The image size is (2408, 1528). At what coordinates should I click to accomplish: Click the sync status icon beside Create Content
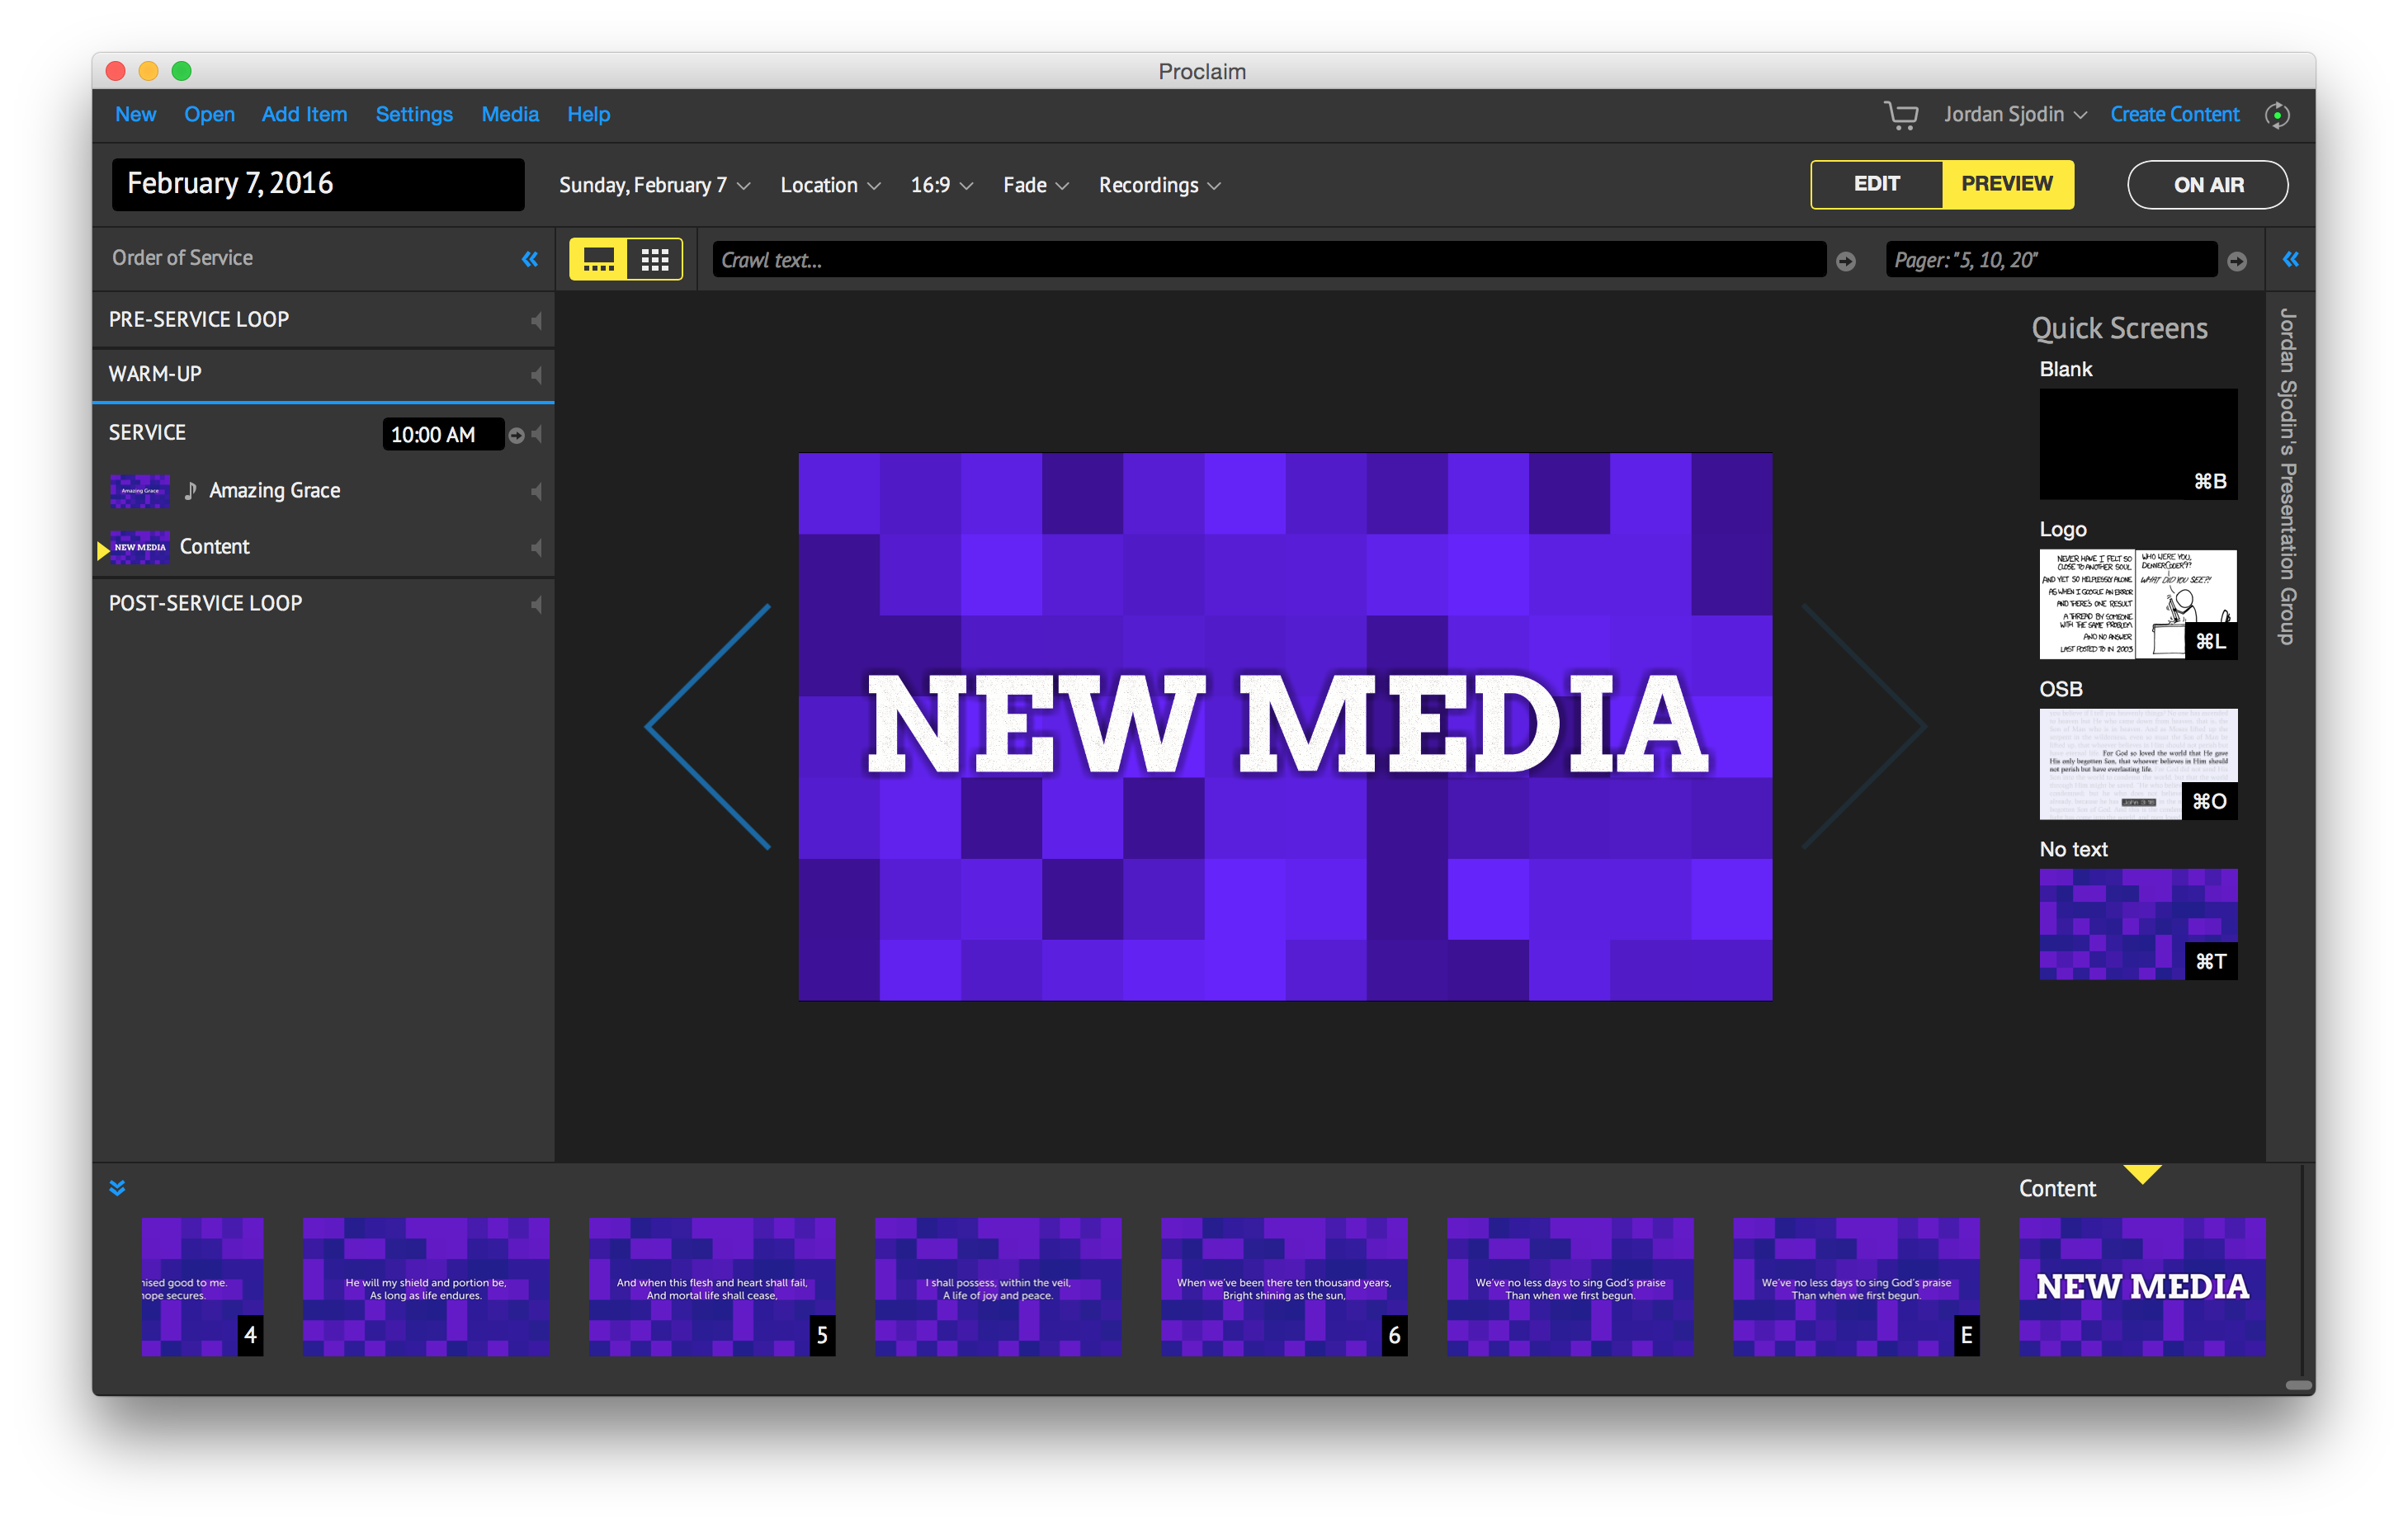2277,115
